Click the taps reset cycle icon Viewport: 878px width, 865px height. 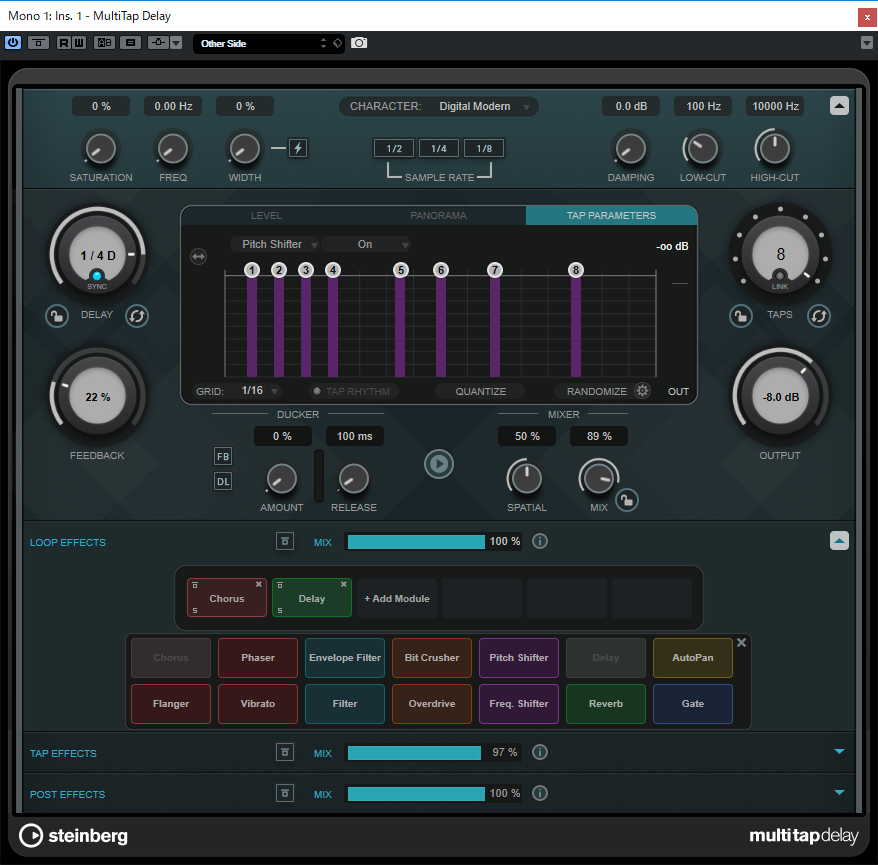pos(819,316)
